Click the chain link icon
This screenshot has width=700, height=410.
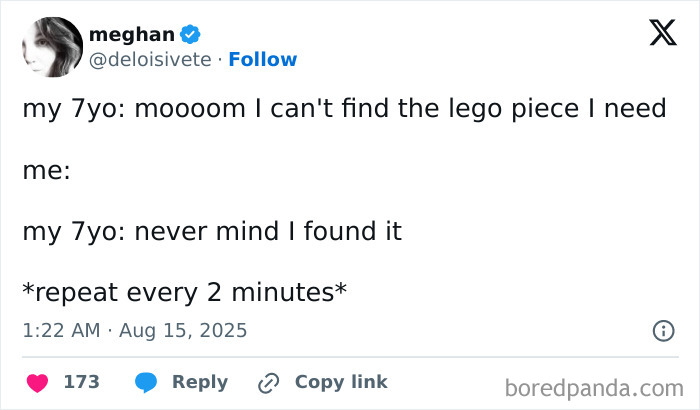point(268,382)
